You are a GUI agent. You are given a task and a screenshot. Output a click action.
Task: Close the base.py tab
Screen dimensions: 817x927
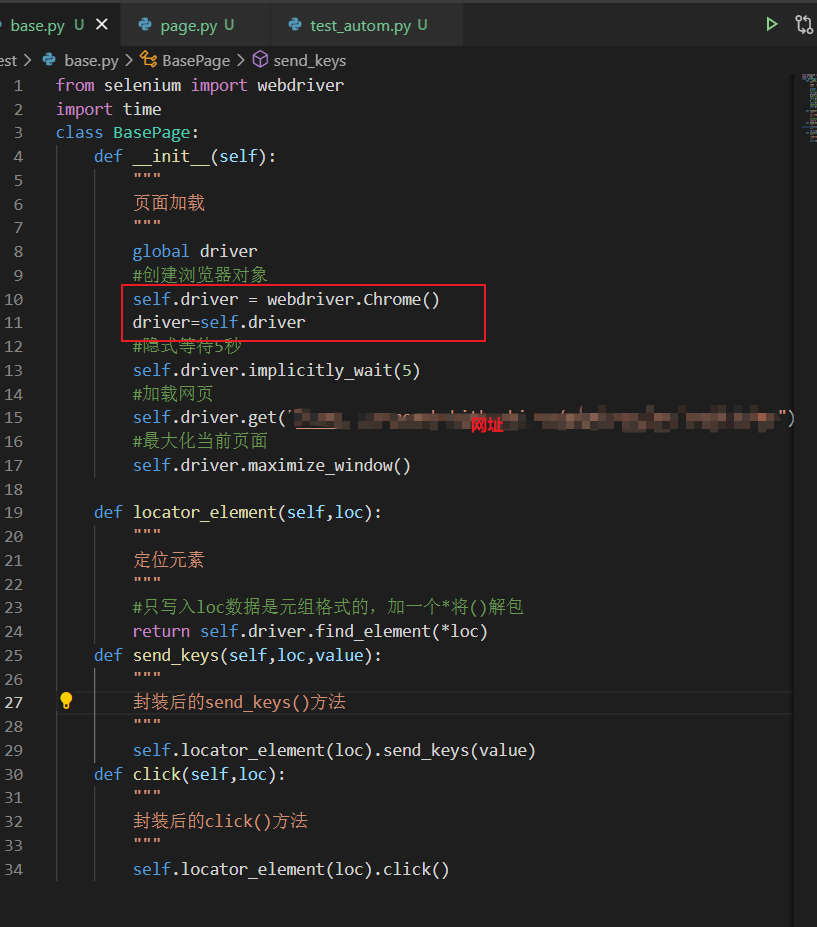point(102,24)
